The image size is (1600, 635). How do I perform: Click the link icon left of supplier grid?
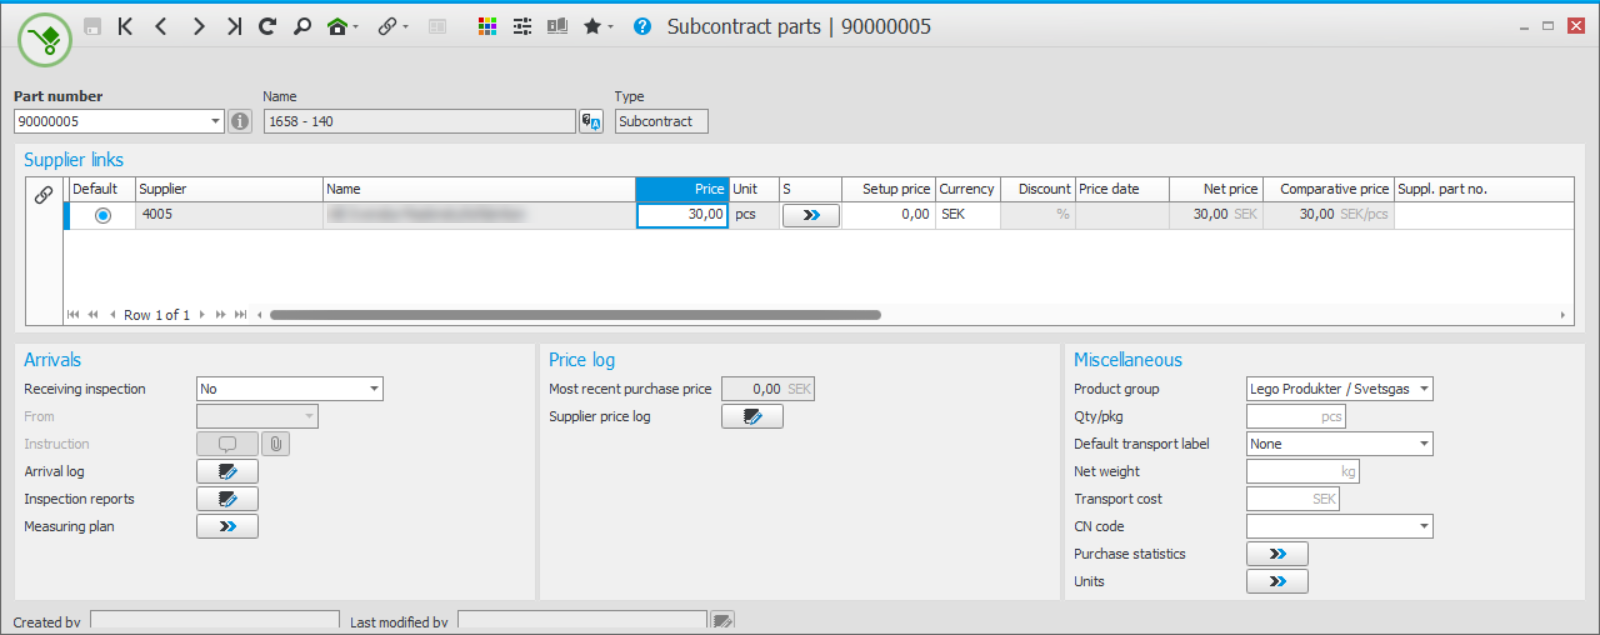tap(44, 195)
